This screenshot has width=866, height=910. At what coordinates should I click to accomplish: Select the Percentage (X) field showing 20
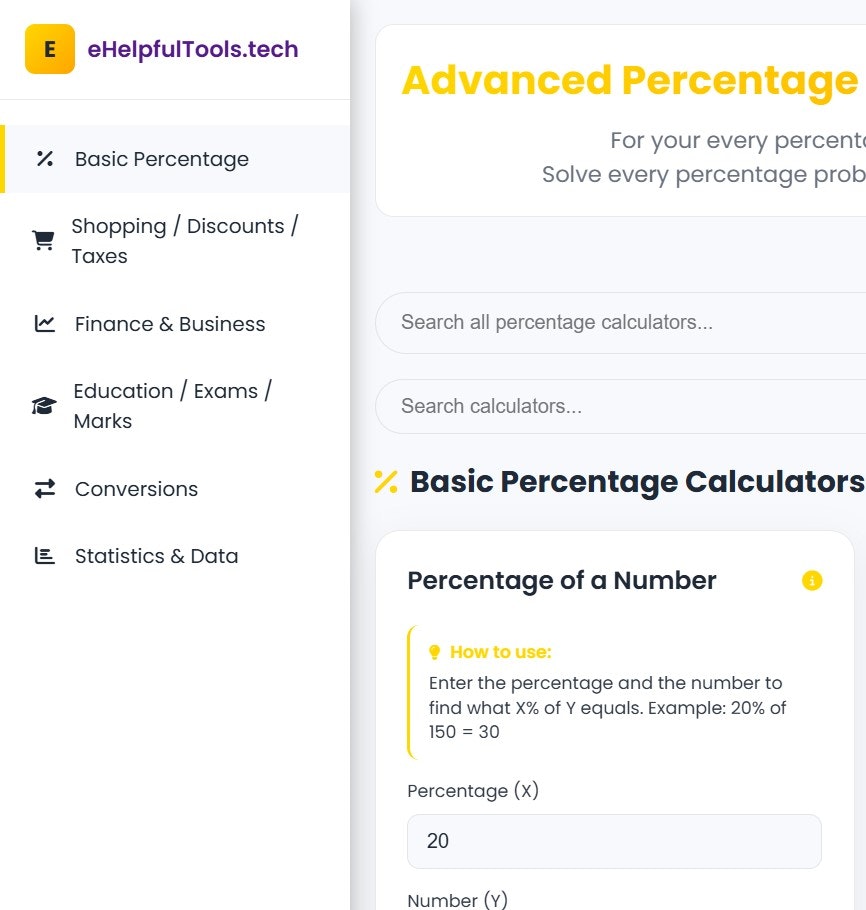pyautogui.click(x=613, y=841)
